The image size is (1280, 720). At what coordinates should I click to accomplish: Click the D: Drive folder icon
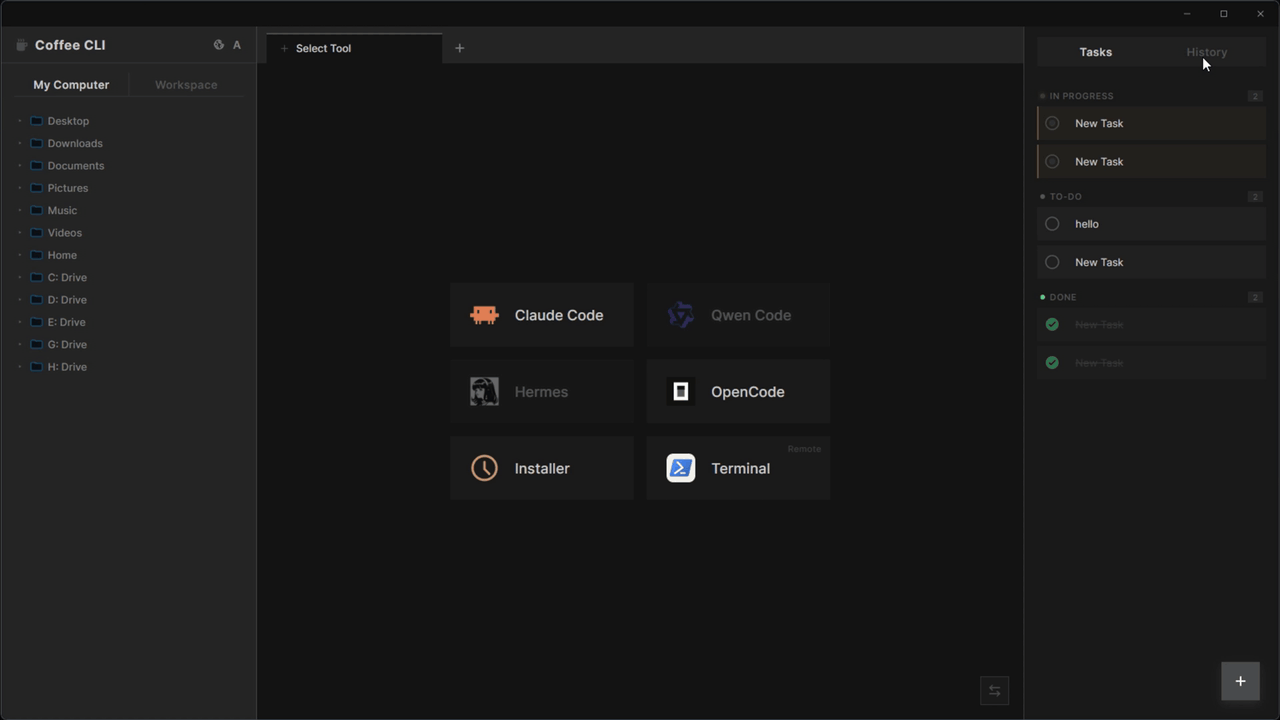pos(37,300)
